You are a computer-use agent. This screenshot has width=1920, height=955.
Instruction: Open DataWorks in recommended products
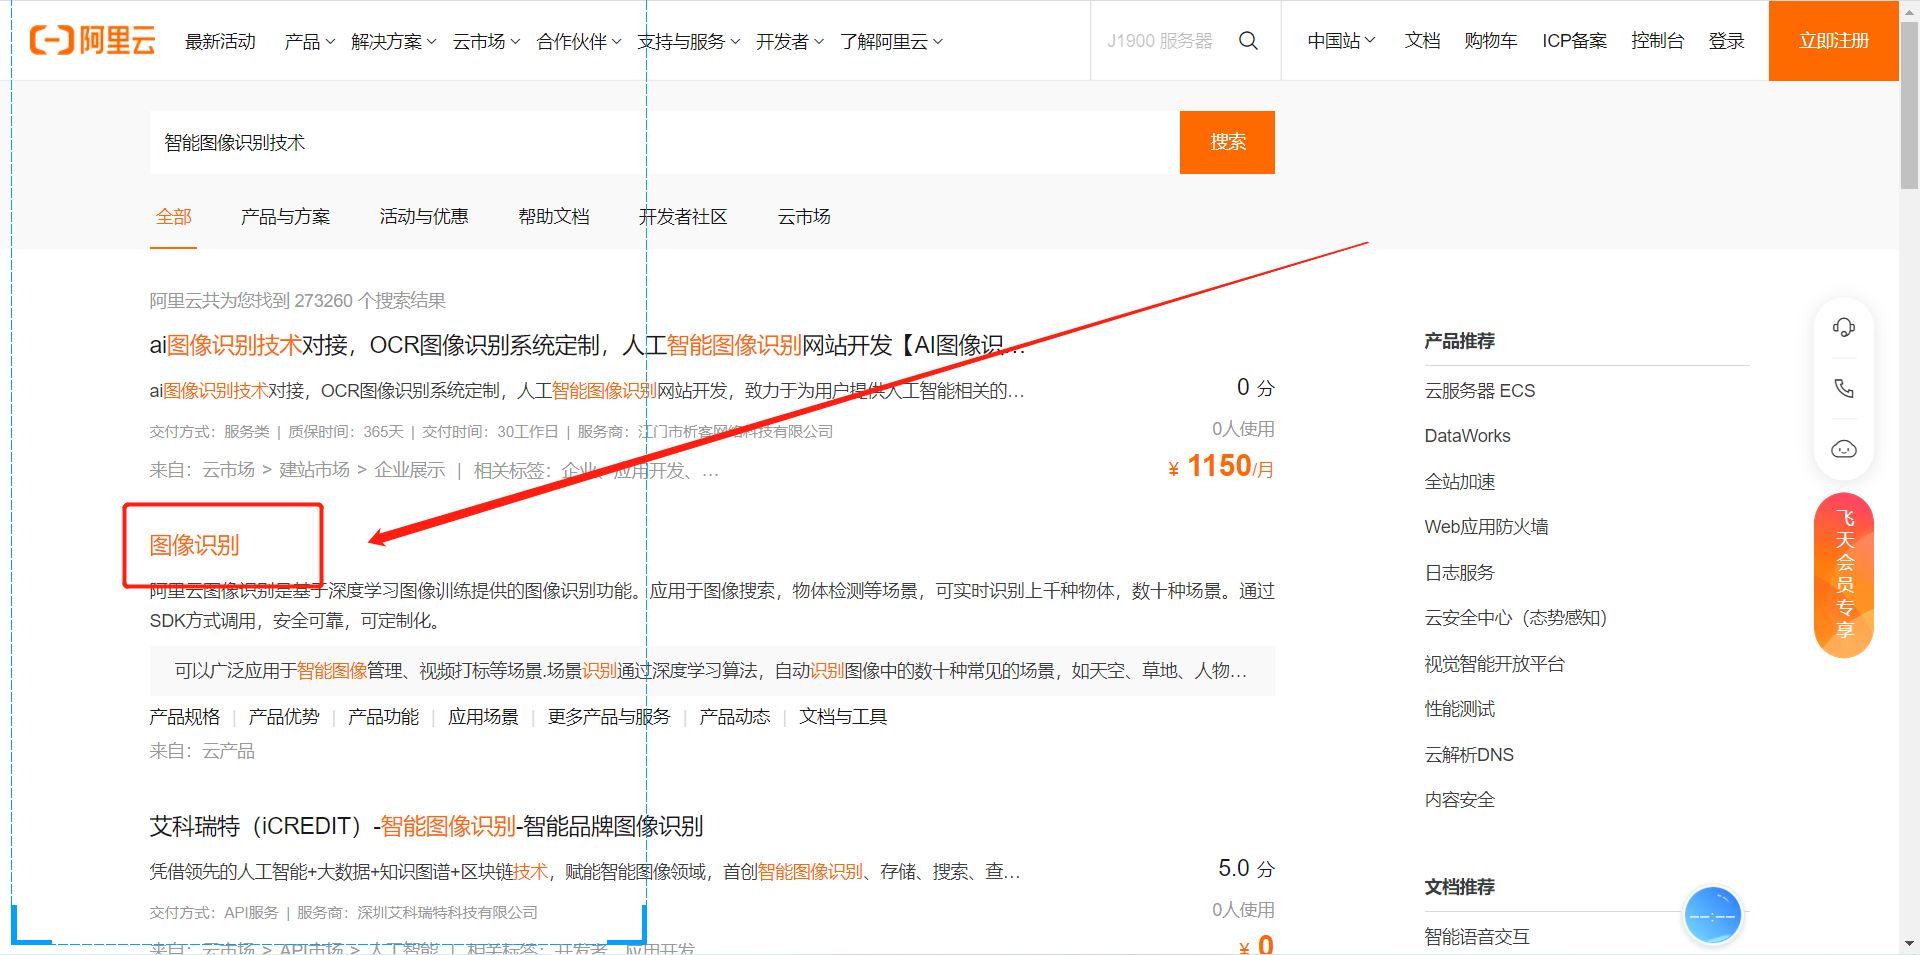pyautogui.click(x=1467, y=436)
